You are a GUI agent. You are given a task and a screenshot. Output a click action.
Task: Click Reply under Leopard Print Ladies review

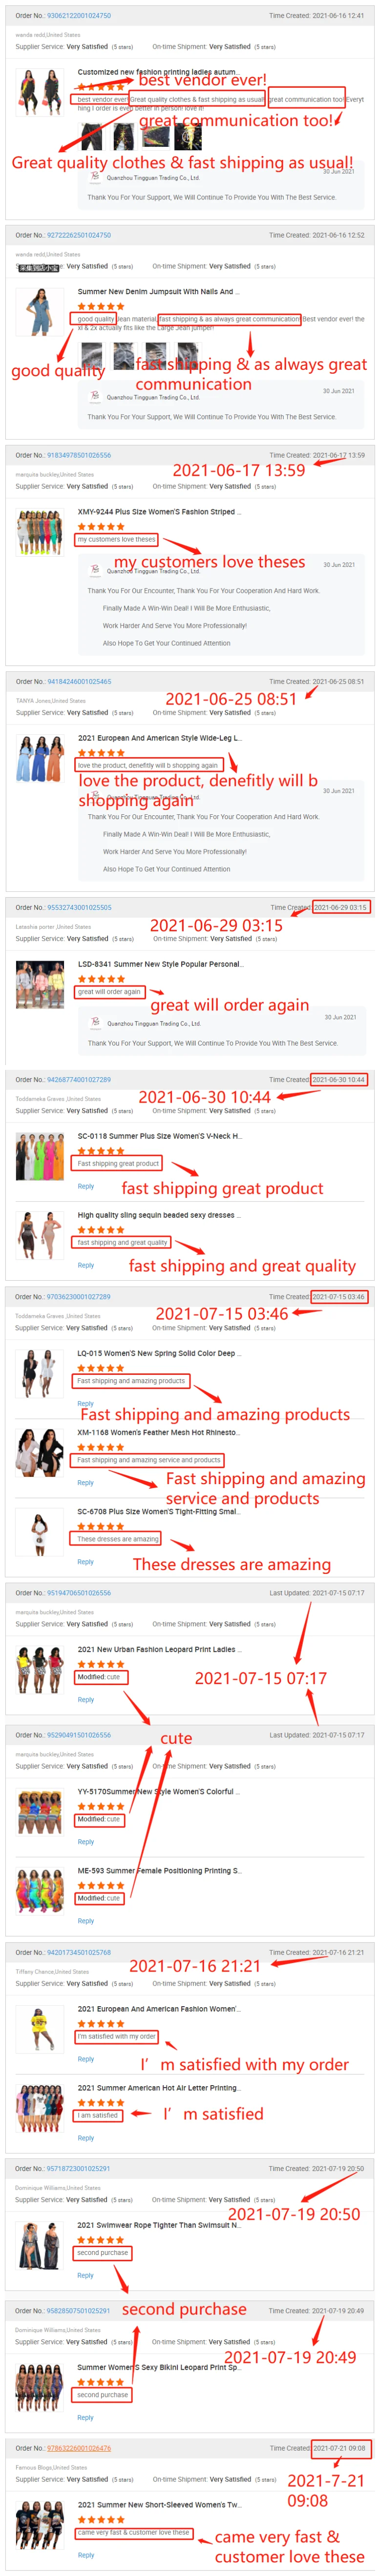point(86,1699)
